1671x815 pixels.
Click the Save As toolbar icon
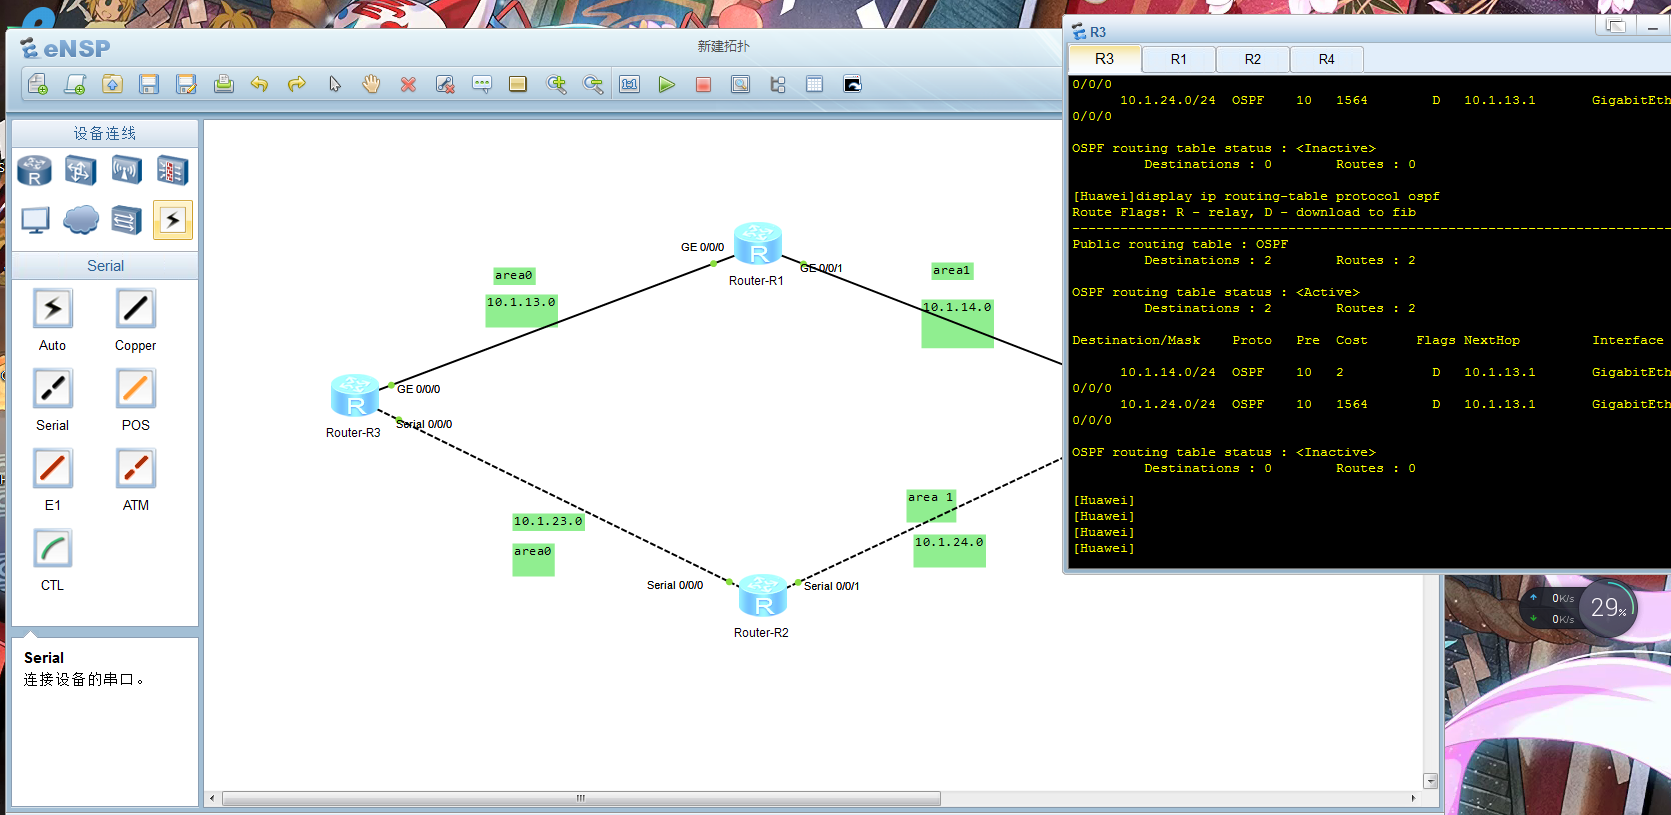(x=186, y=84)
